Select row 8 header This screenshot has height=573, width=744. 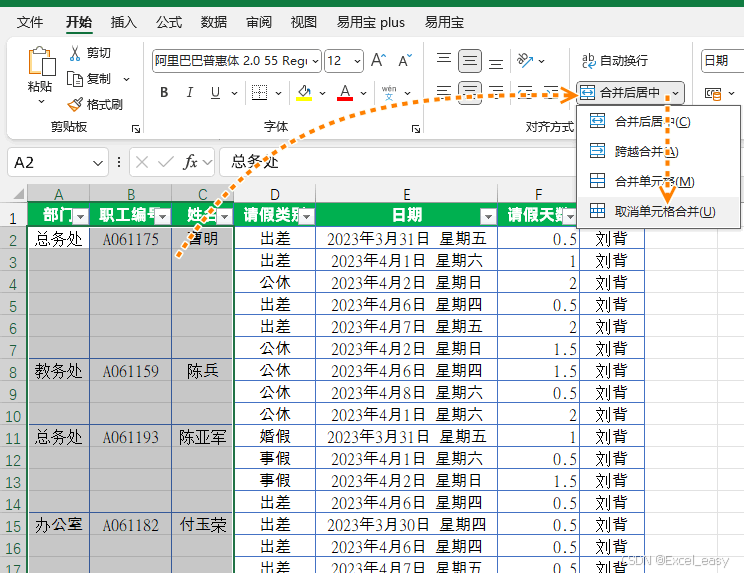[x=13, y=372]
